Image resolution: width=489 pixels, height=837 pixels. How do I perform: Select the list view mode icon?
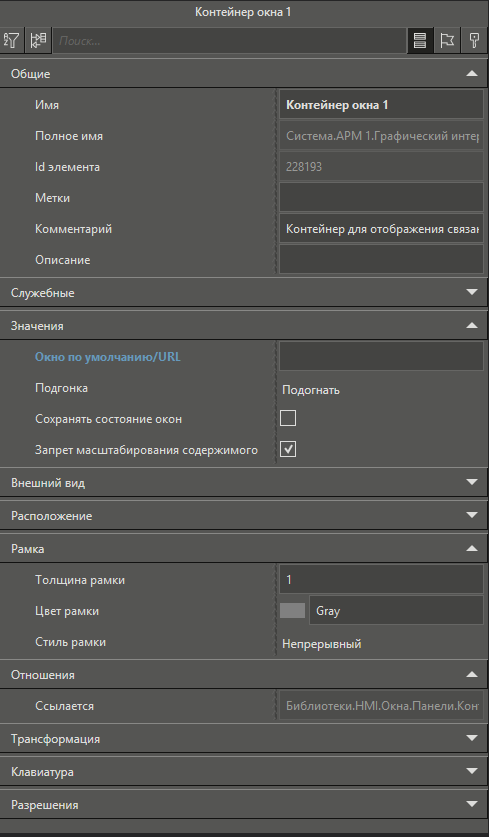coord(420,41)
